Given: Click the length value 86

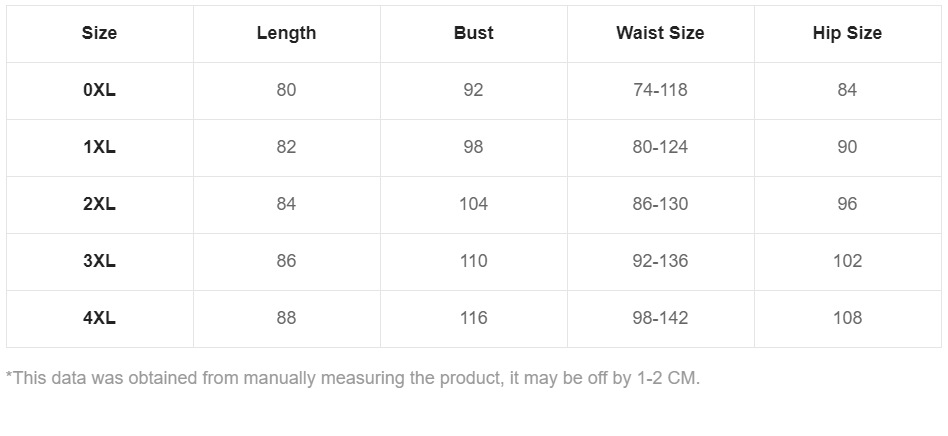Looking at the screenshot, I should (x=286, y=261).
